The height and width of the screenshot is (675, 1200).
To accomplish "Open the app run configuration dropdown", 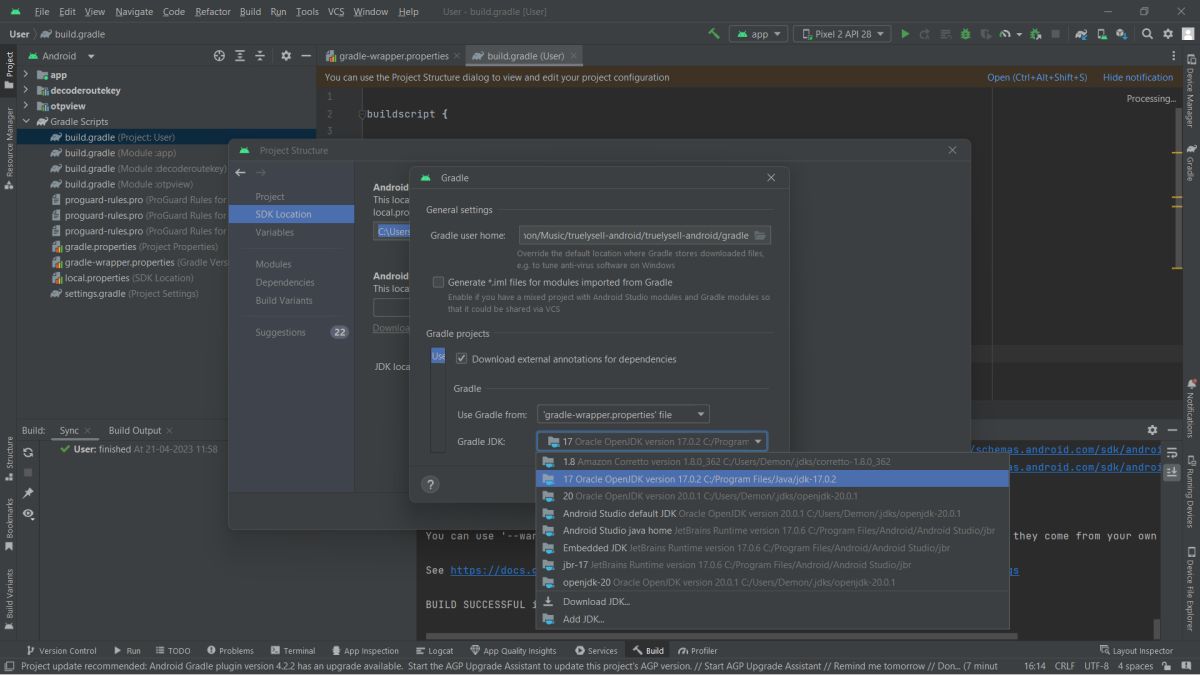I will click(x=758, y=33).
